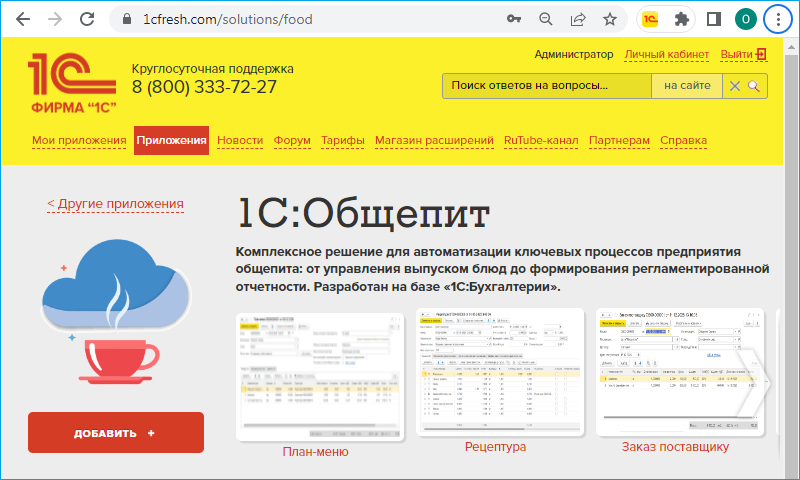Open 'Мои приложения' menu item
Image resolution: width=800 pixels, height=480 pixels.
79,140
